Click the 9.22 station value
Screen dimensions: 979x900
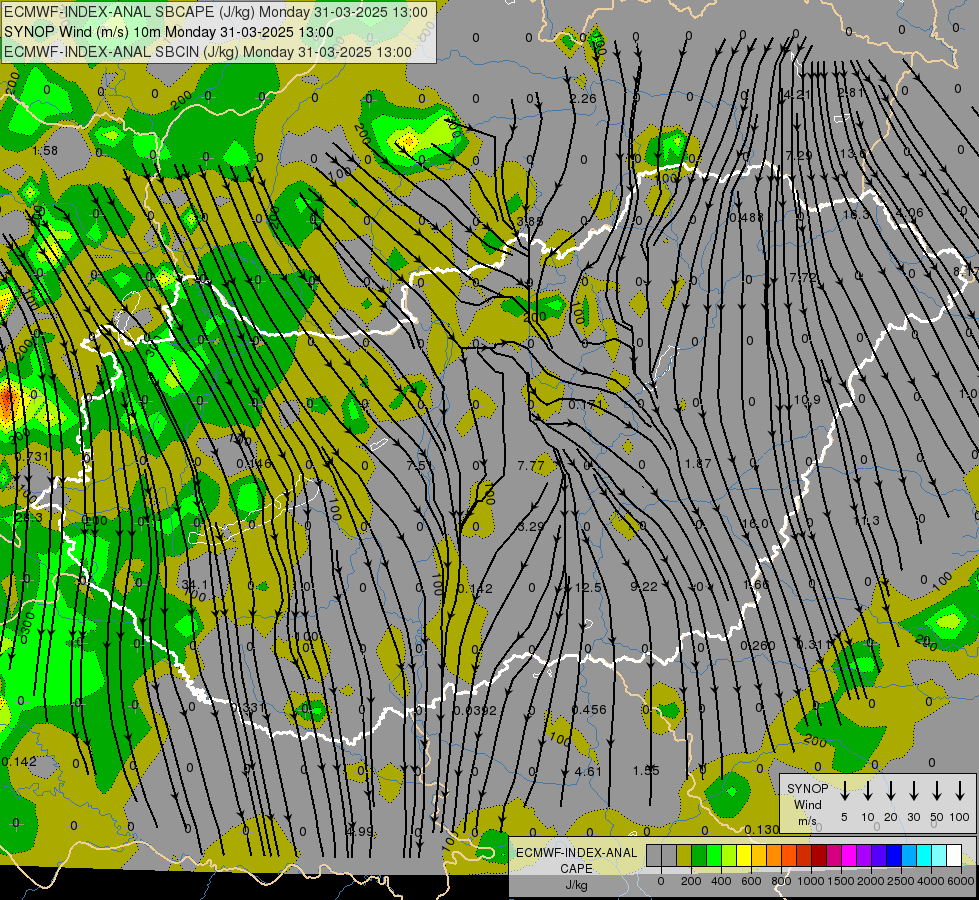pos(644,586)
